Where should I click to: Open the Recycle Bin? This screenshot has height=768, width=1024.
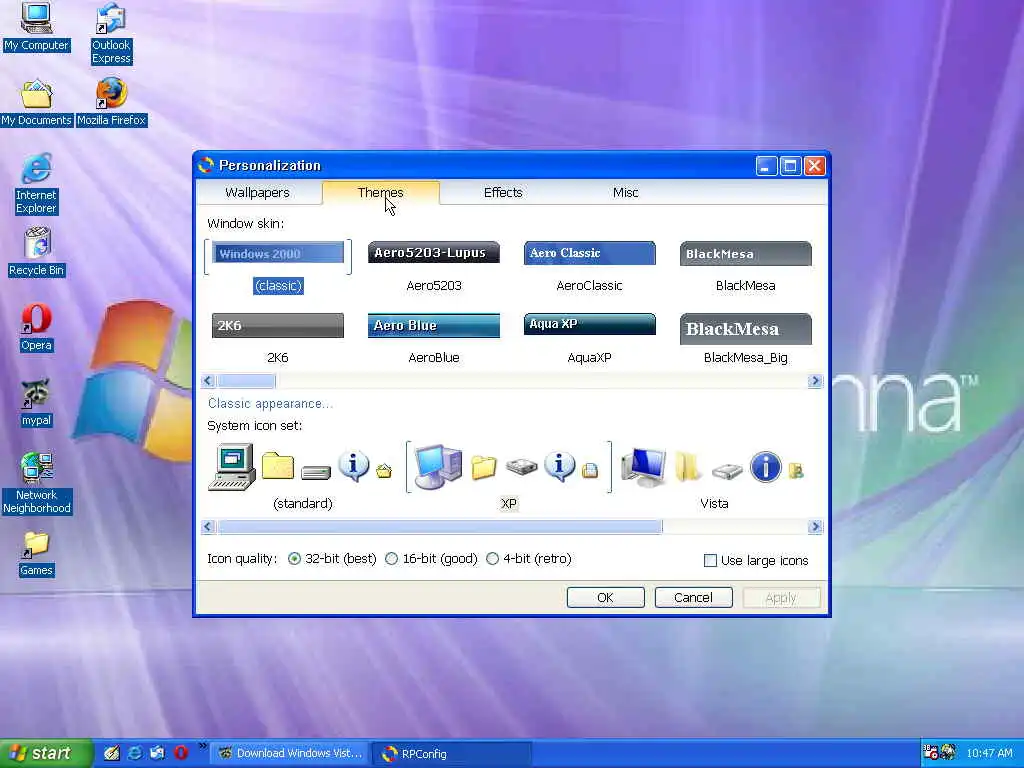tap(37, 252)
